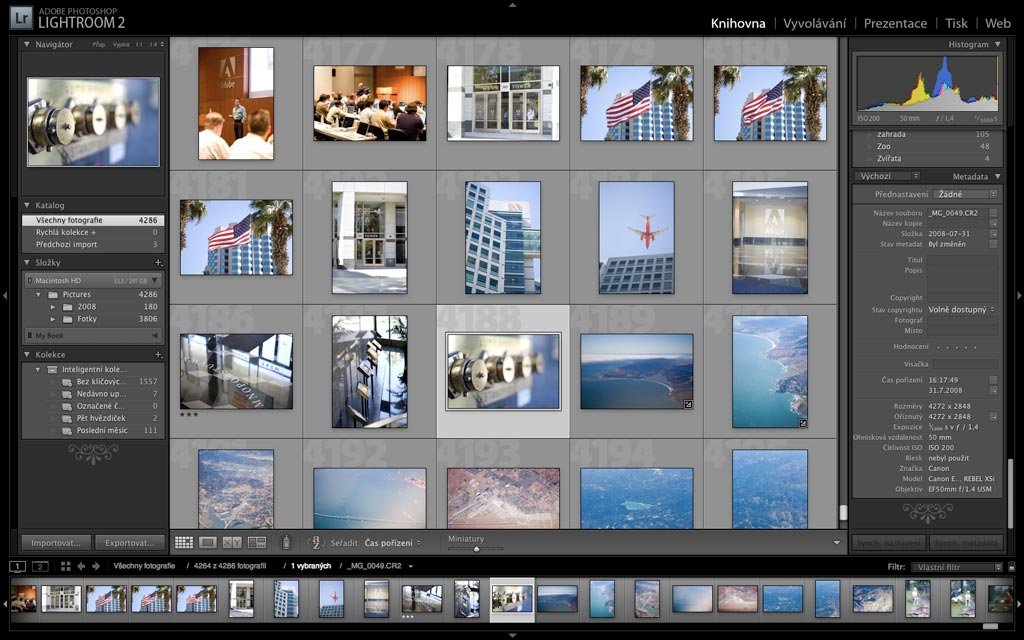Viewport: 1024px width, 640px height.
Task: Enable second monitor display 2 button
Action: 40,566
